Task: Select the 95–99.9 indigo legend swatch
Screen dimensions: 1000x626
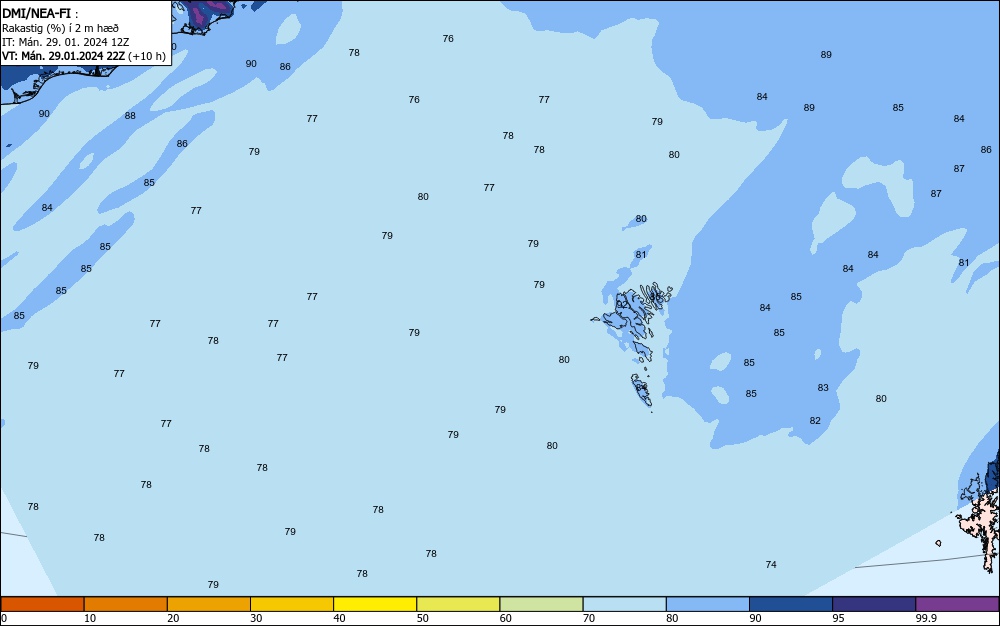Action: [x=874, y=604]
